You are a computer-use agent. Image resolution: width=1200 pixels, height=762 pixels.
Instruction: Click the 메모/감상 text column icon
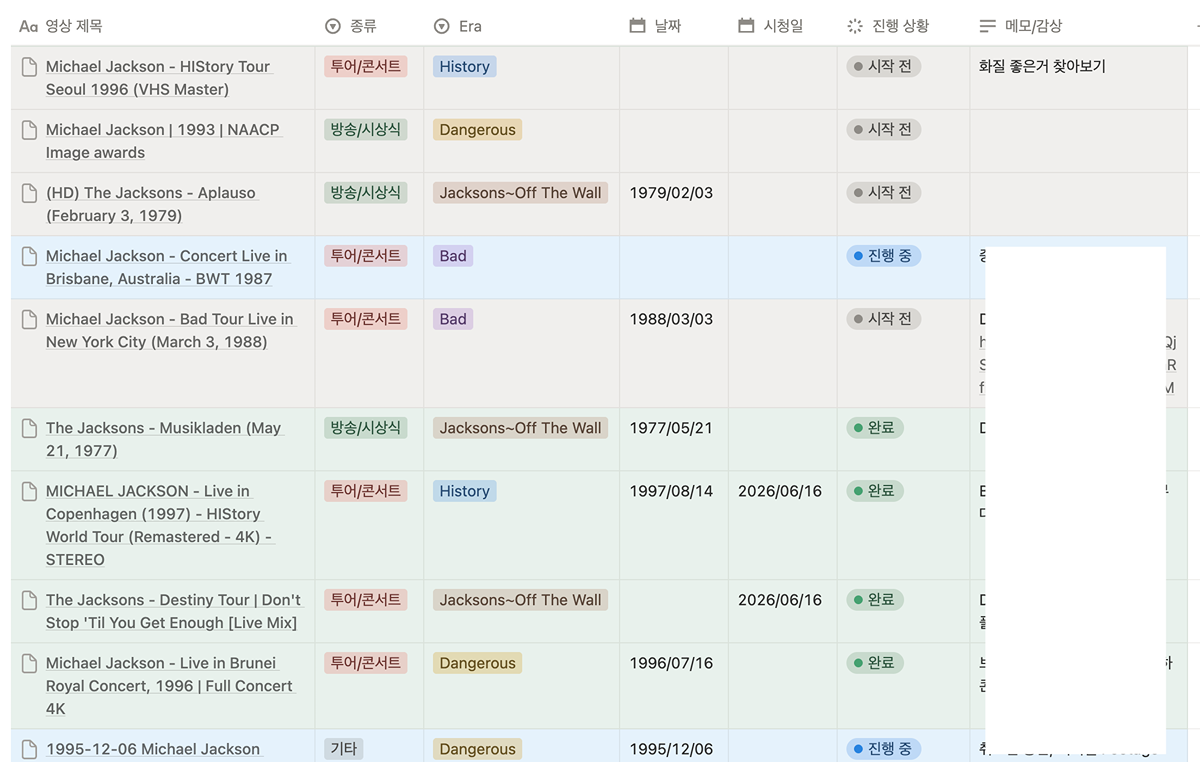point(988,26)
